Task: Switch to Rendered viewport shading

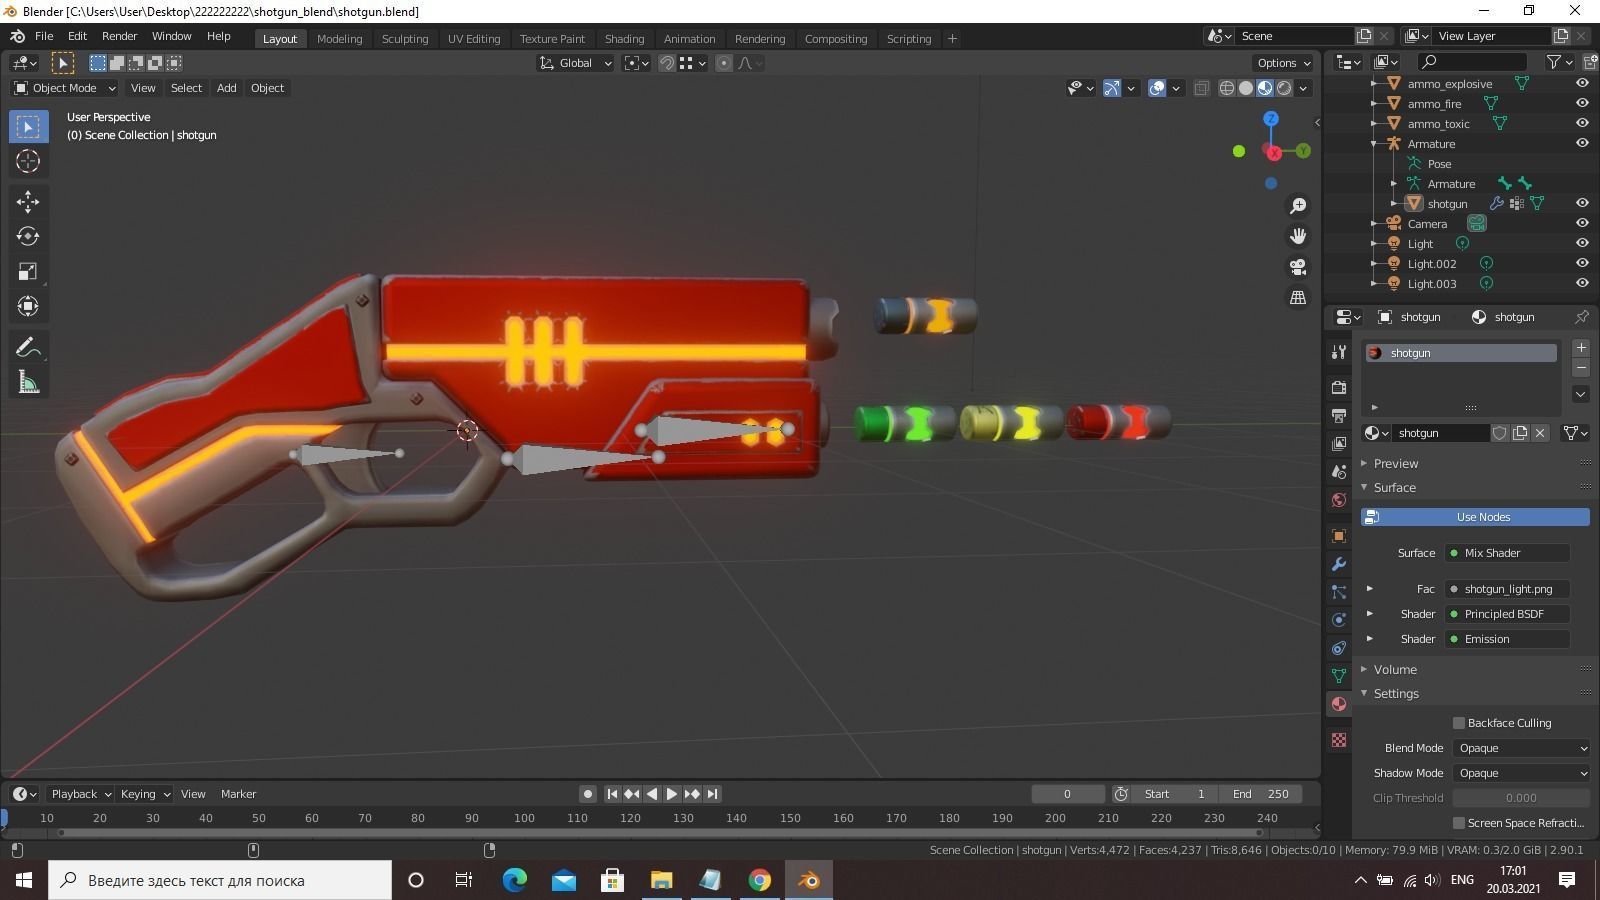Action: coord(1285,88)
